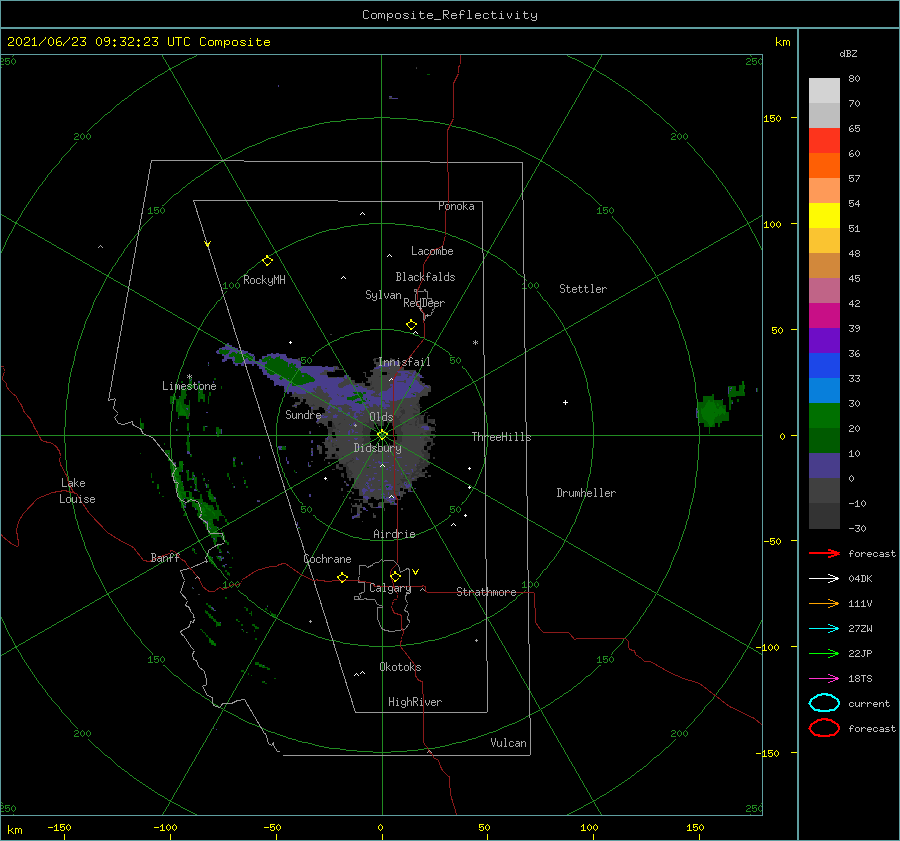Click the cyan current ellipse symbol

[x=824, y=703]
